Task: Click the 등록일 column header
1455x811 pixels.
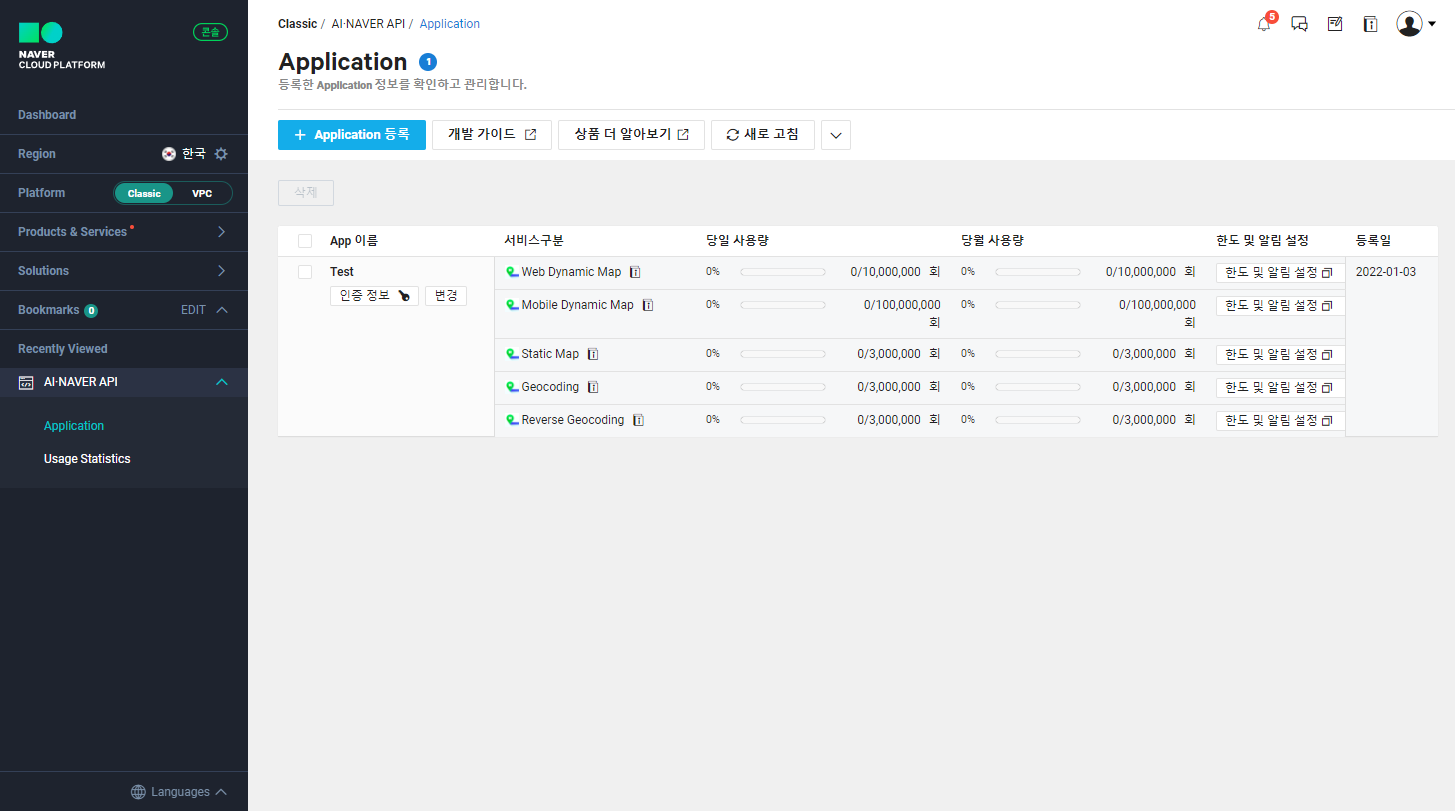Action: point(1373,241)
